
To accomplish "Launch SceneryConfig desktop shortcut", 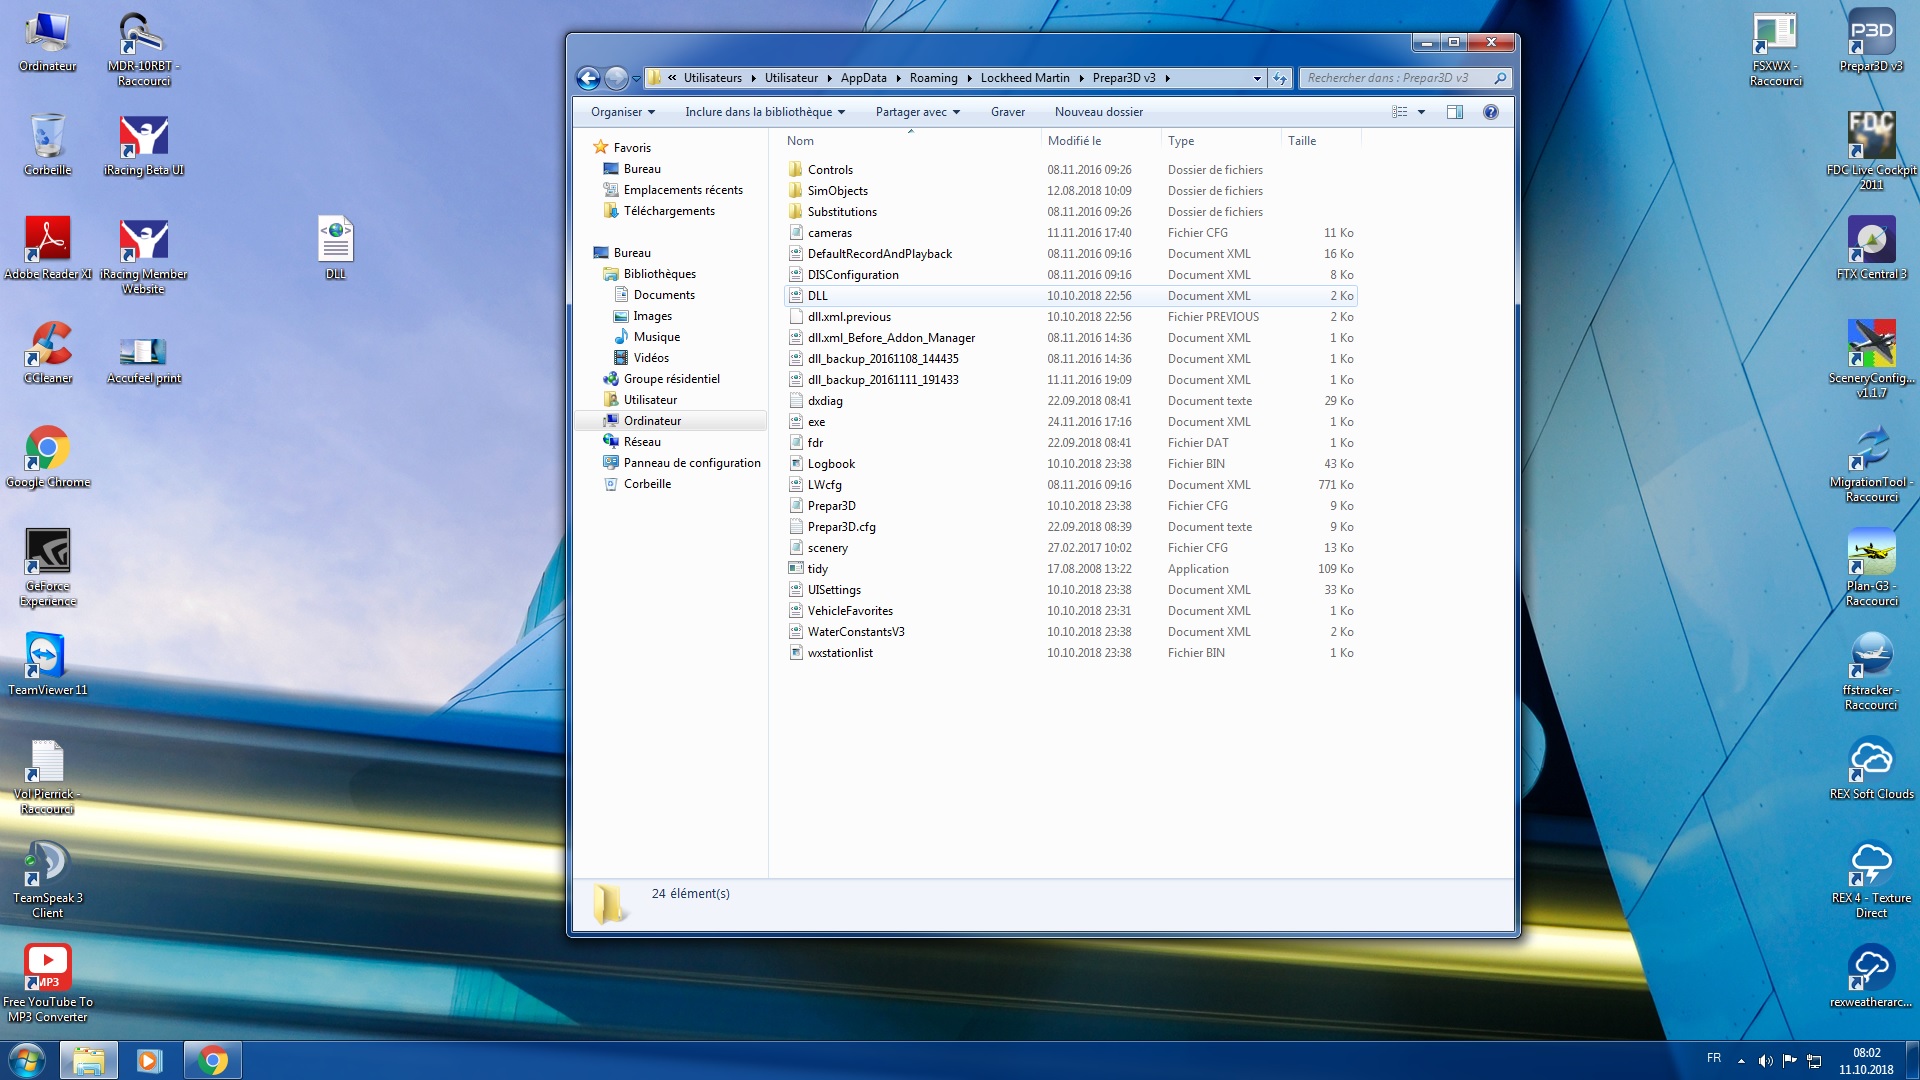I will pos(1871,358).
